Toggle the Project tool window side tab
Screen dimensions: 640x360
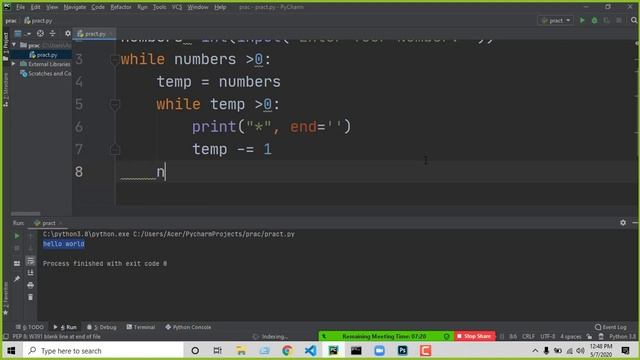point(6,46)
